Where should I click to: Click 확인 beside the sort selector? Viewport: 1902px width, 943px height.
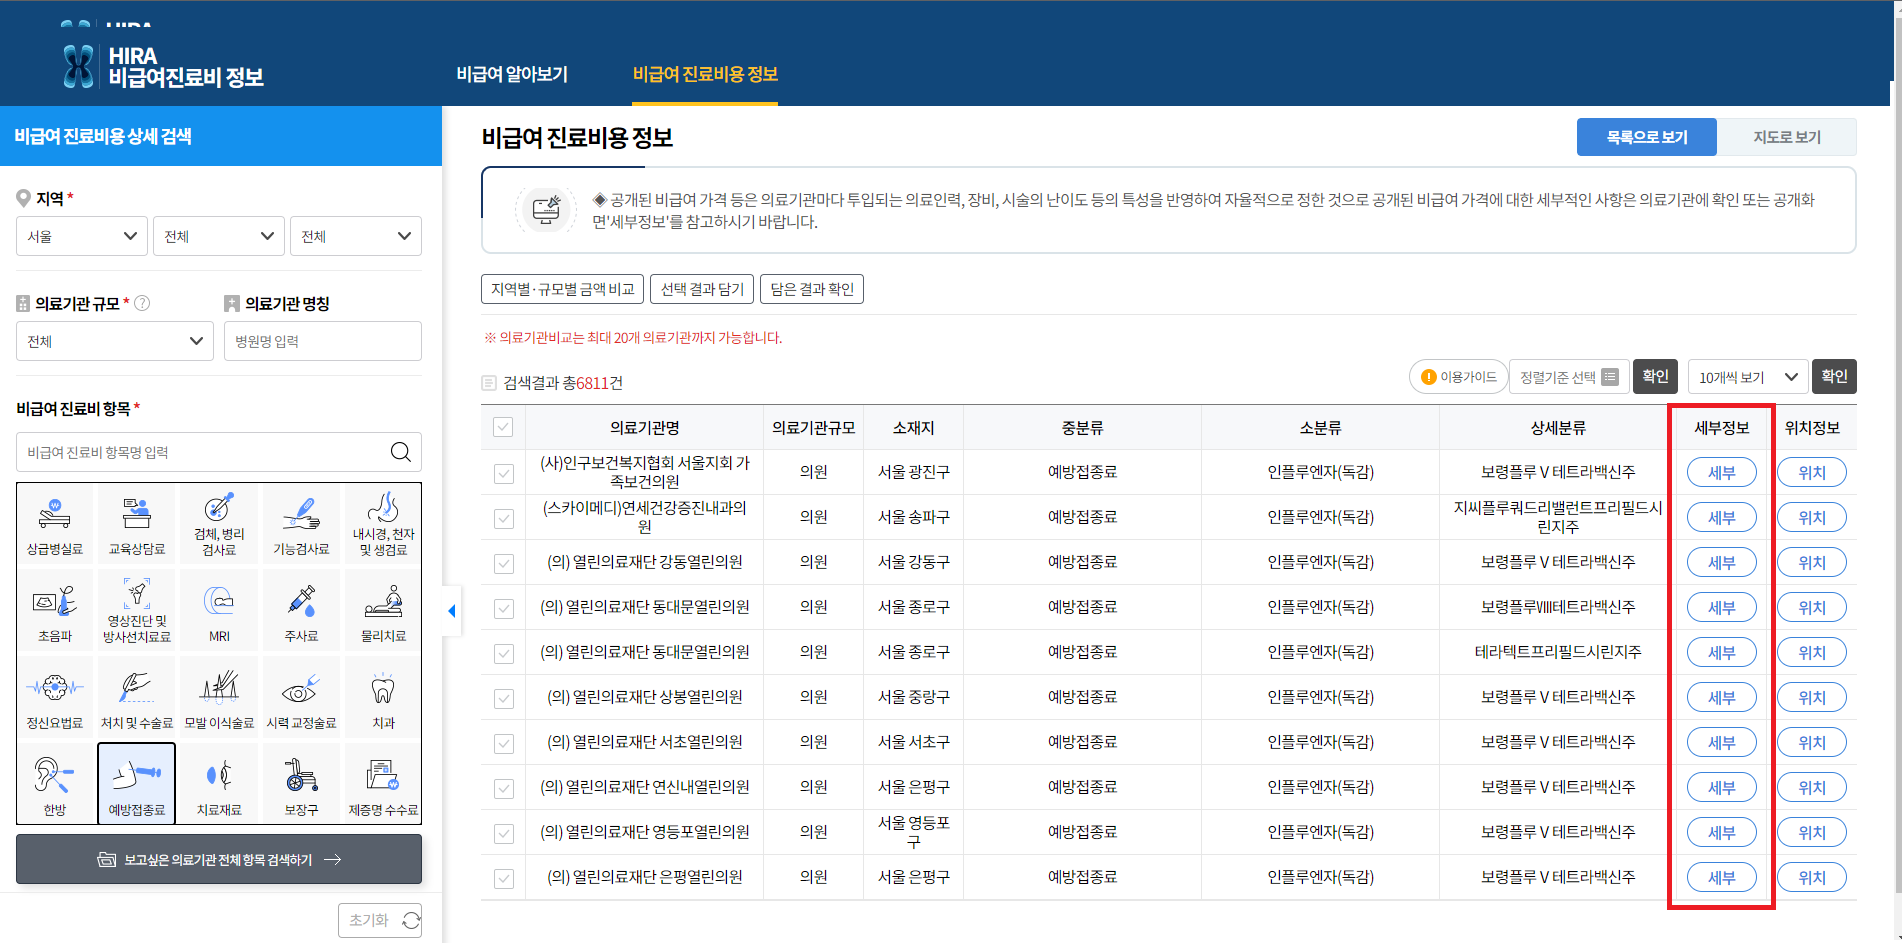tap(1655, 377)
